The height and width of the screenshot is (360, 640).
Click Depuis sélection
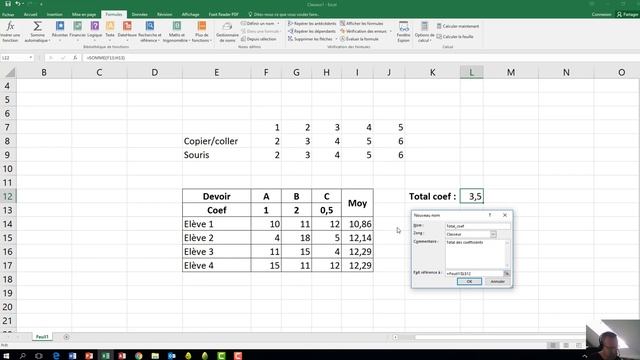[x=259, y=39]
